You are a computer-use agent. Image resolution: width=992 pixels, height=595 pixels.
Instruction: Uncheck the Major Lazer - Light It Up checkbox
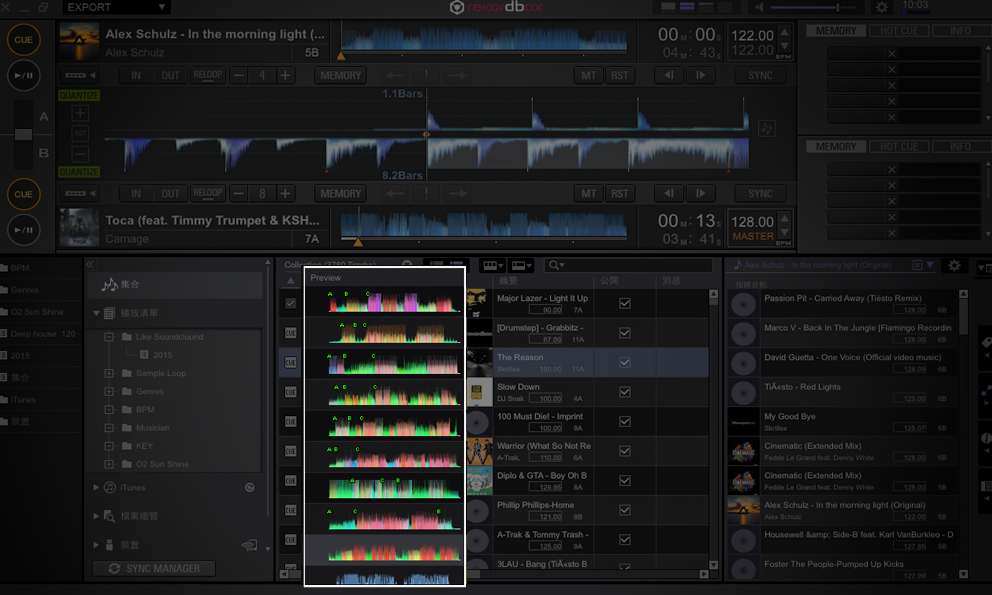[624, 303]
